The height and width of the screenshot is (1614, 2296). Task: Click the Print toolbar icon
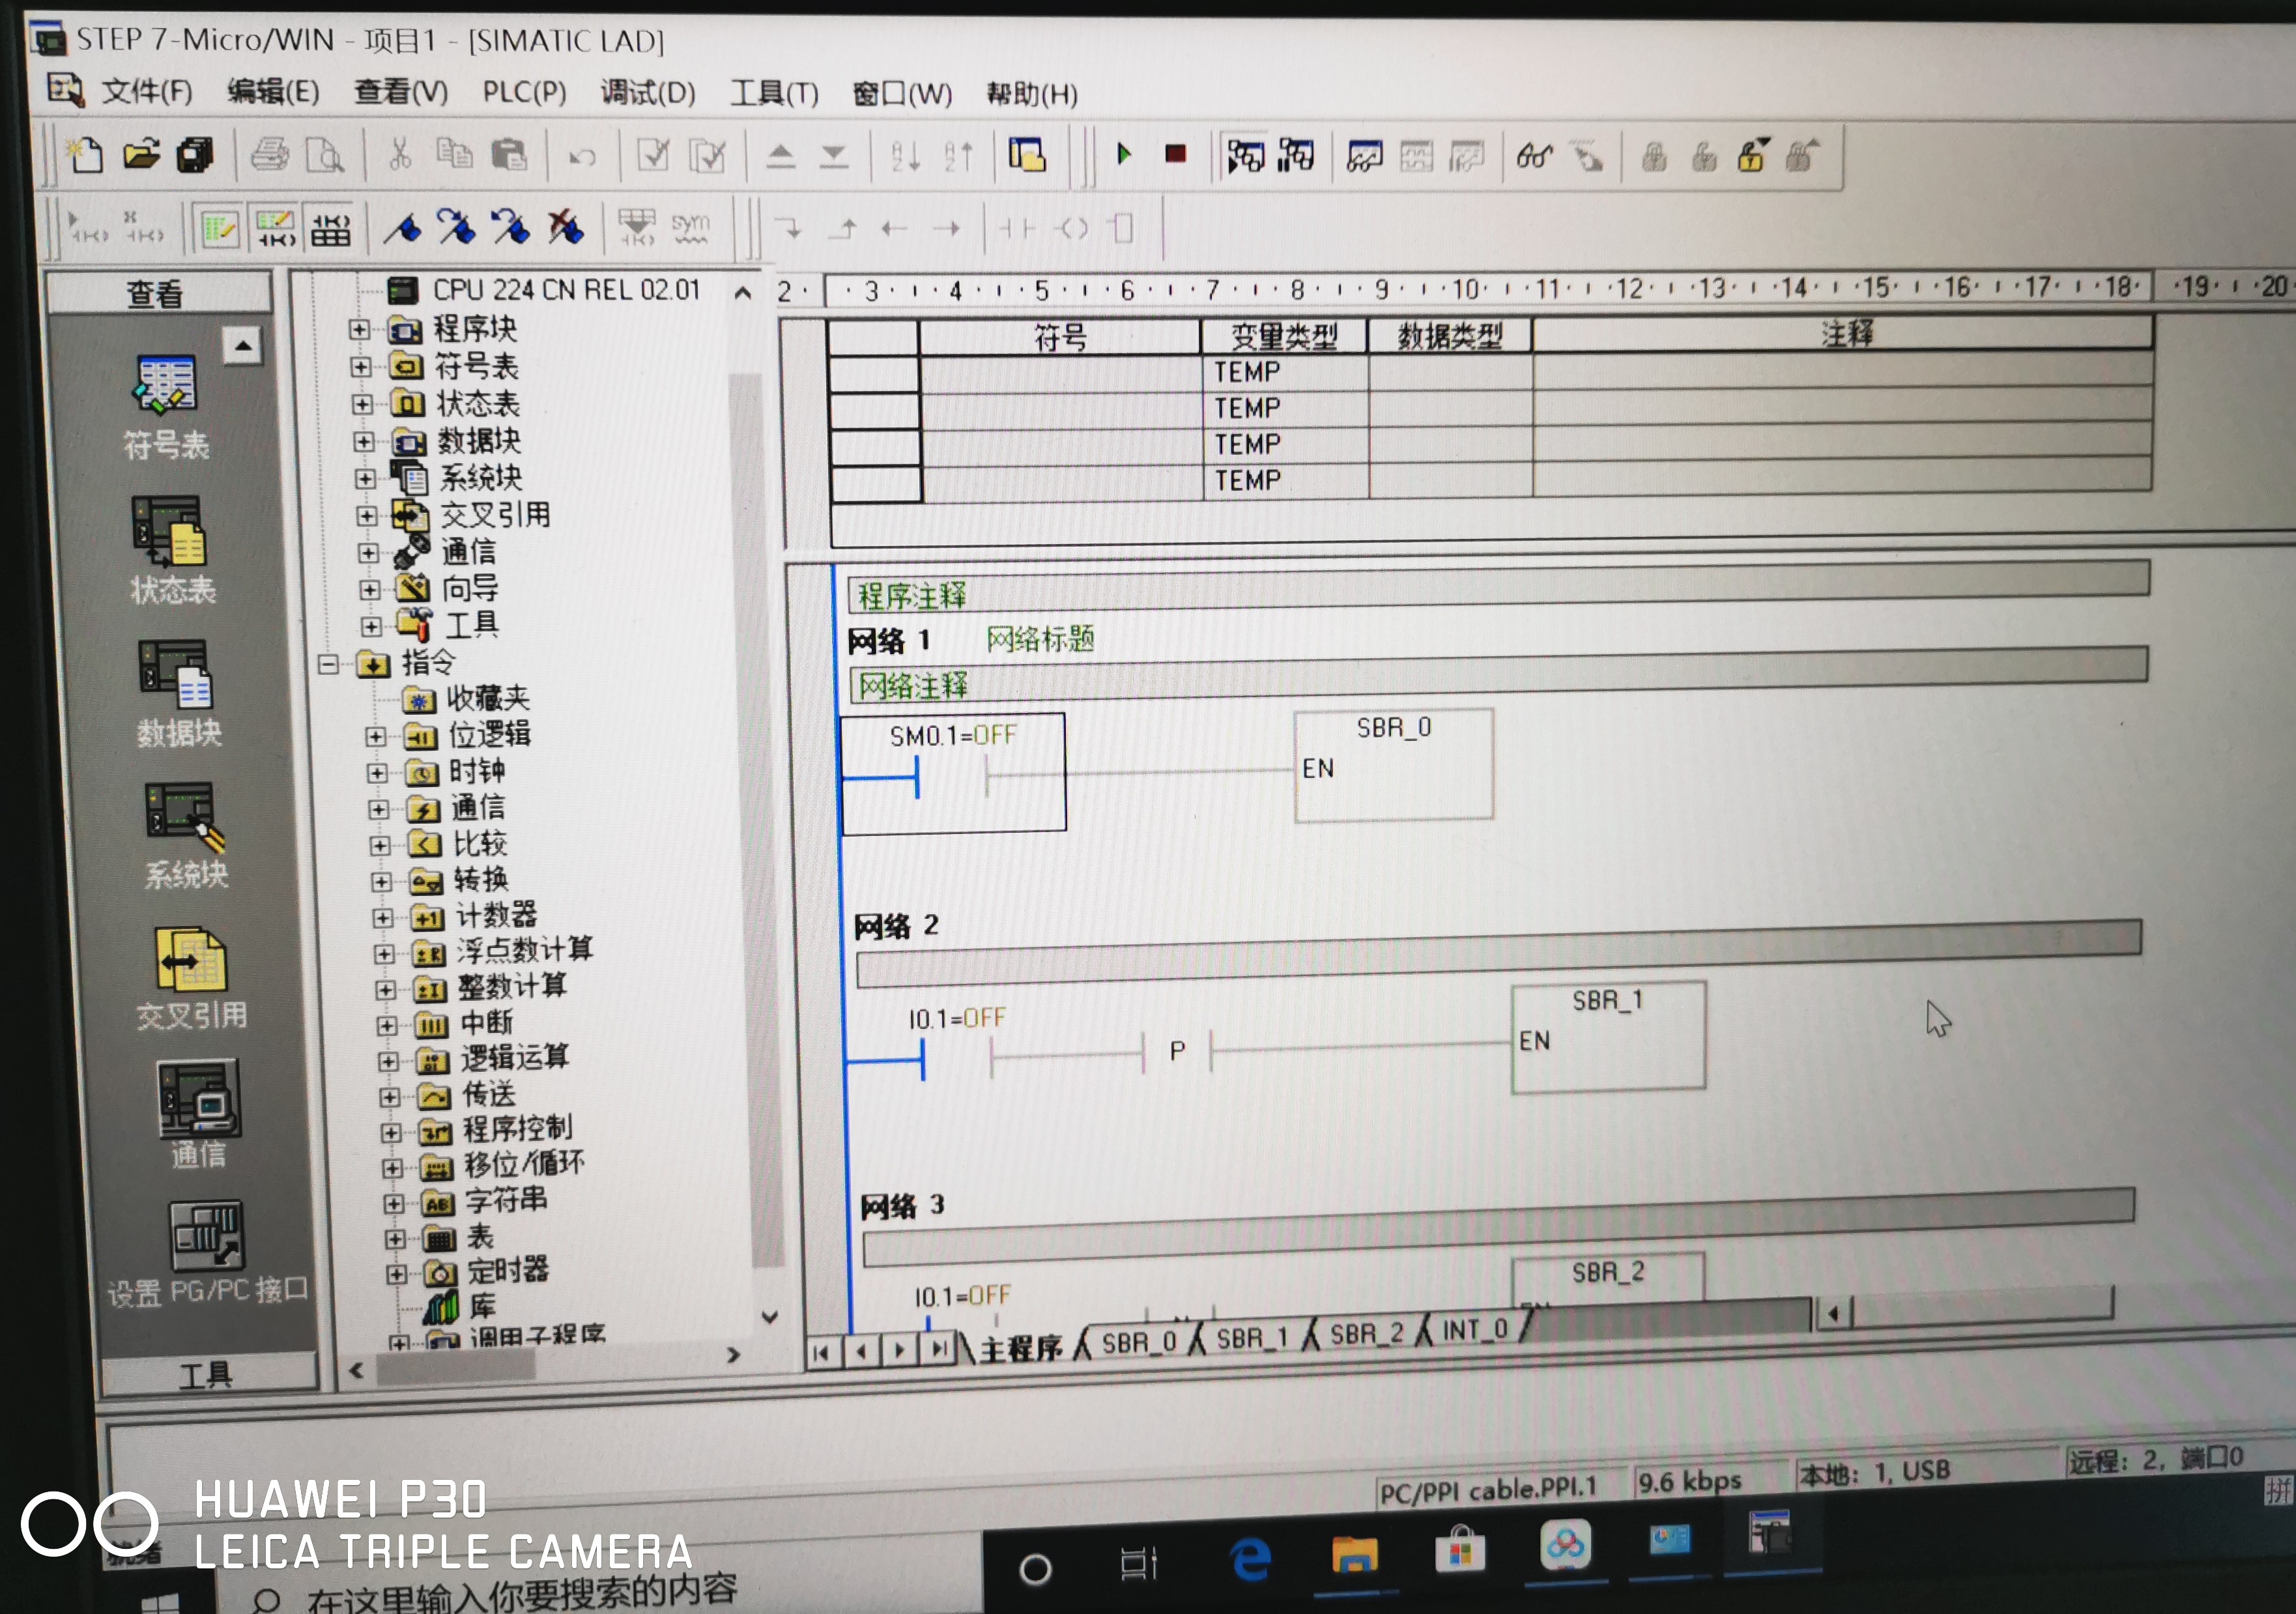click(x=269, y=155)
